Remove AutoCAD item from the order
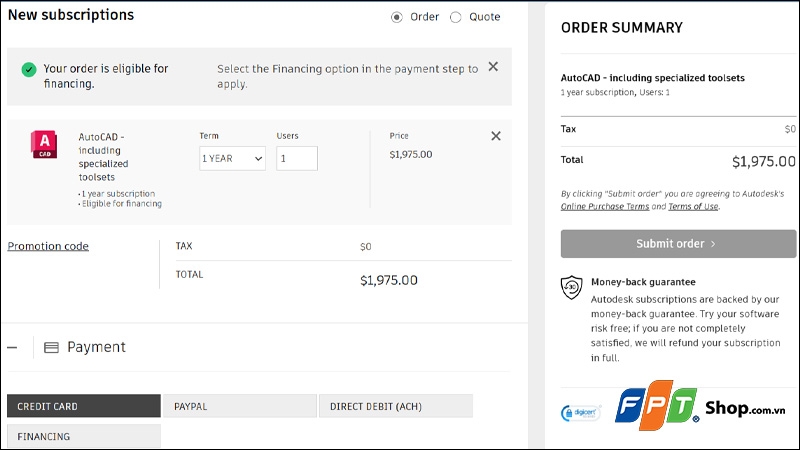The width and height of the screenshot is (800, 450). point(496,136)
